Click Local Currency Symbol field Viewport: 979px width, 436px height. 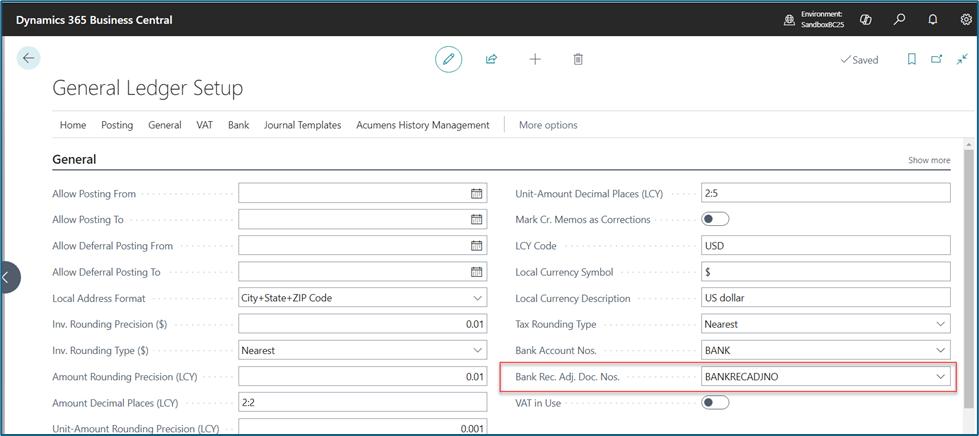[826, 272]
